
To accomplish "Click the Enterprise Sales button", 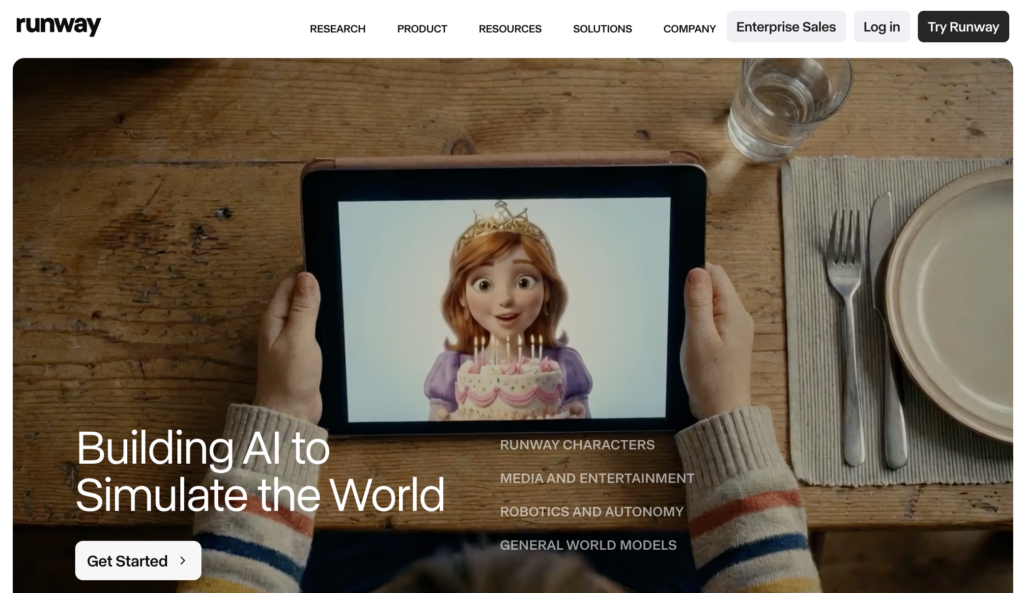I will point(786,27).
